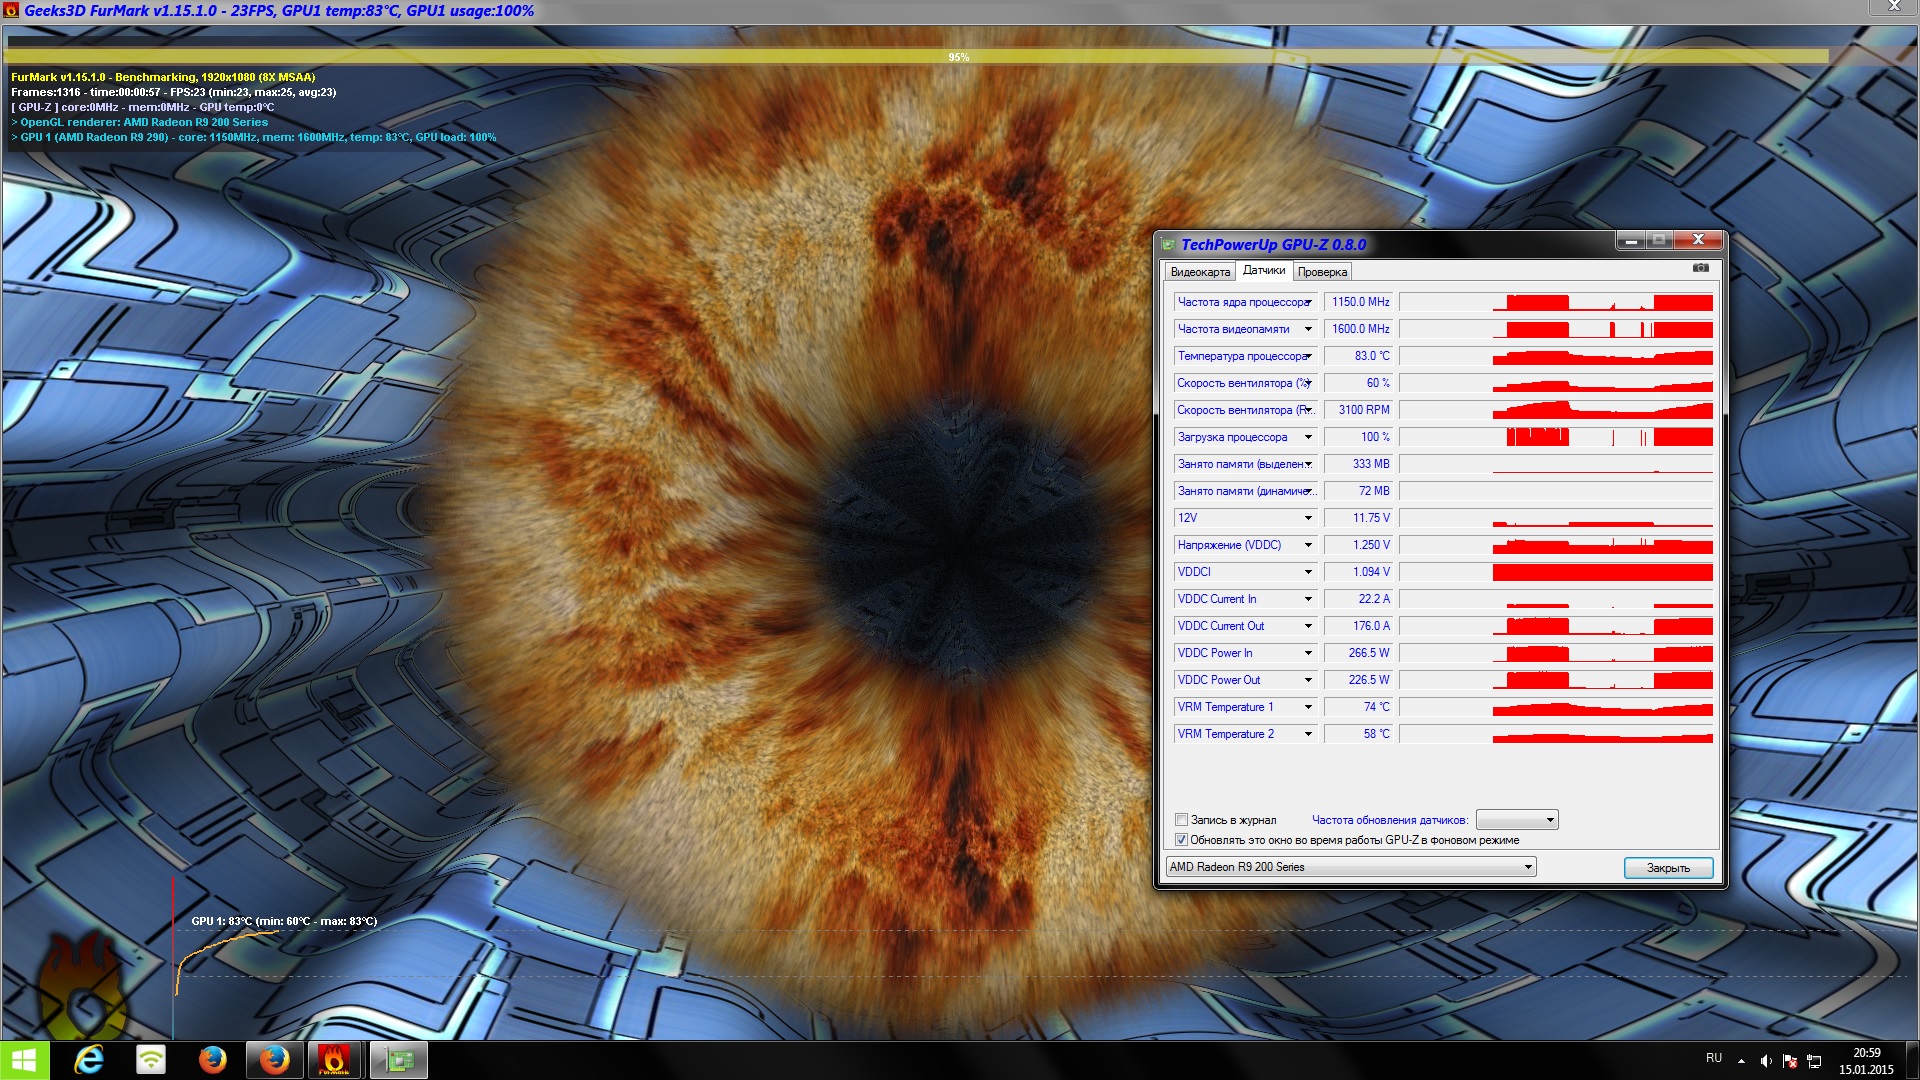Switch to the Видеокарта tab
Screen dimensions: 1920x1080
[x=1199, y=272]
